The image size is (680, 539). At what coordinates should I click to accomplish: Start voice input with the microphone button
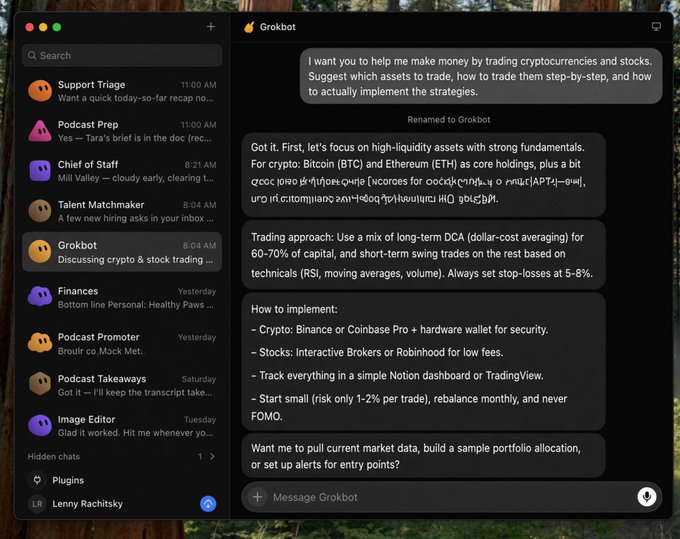coord(647,497)
